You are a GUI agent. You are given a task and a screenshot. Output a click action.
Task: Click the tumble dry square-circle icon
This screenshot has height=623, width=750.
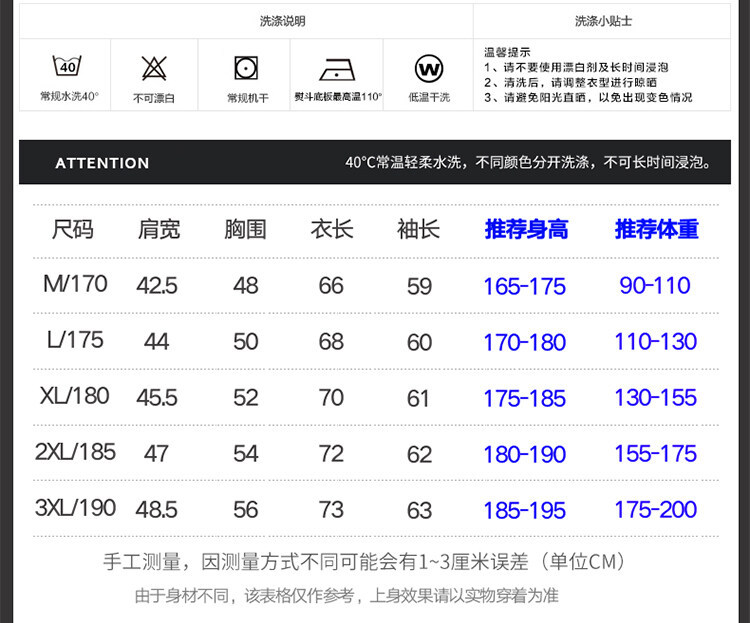(x=246, y=68)
